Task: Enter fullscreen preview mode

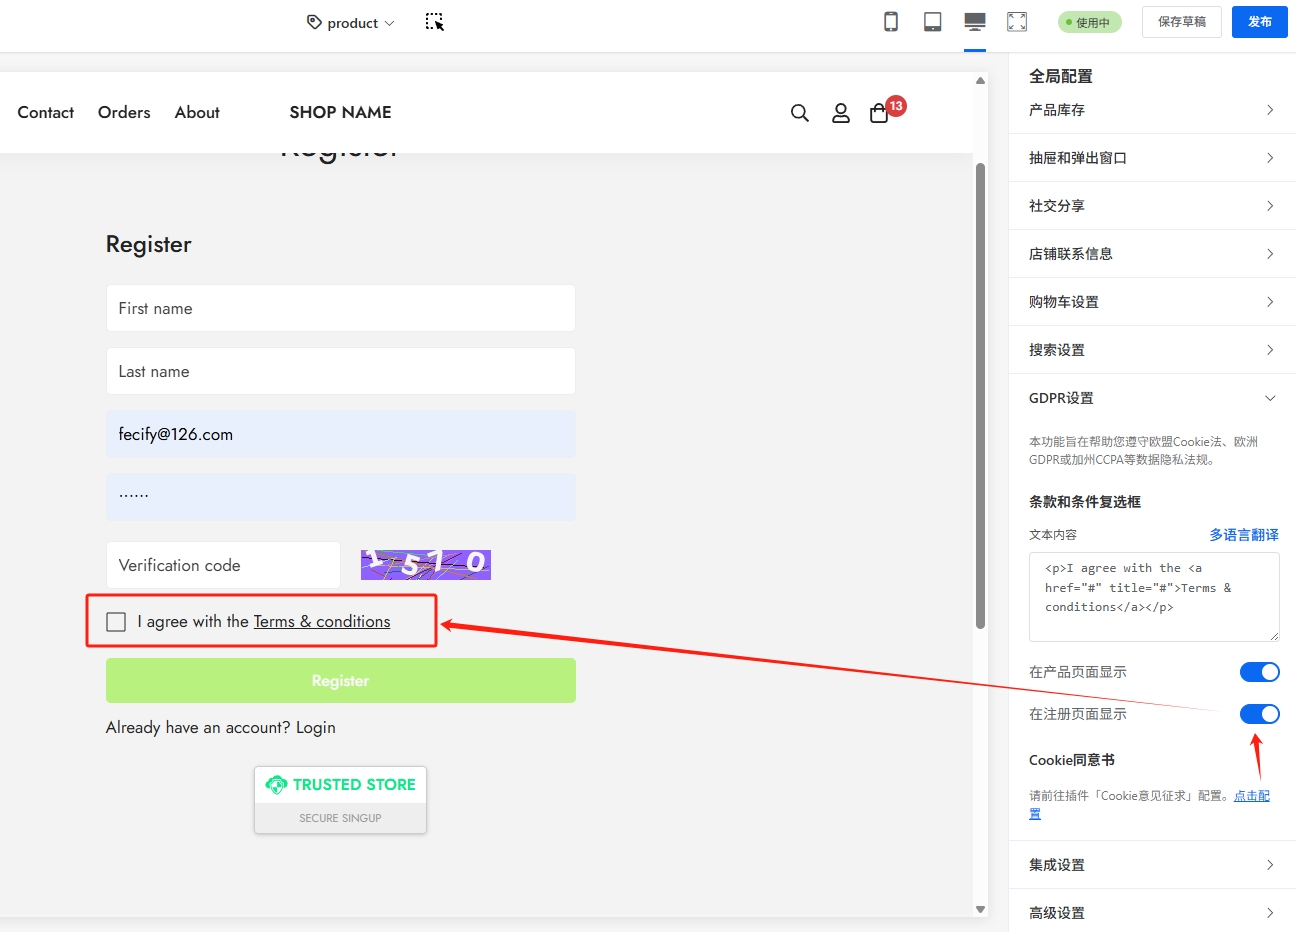Action: (1017, 22)
